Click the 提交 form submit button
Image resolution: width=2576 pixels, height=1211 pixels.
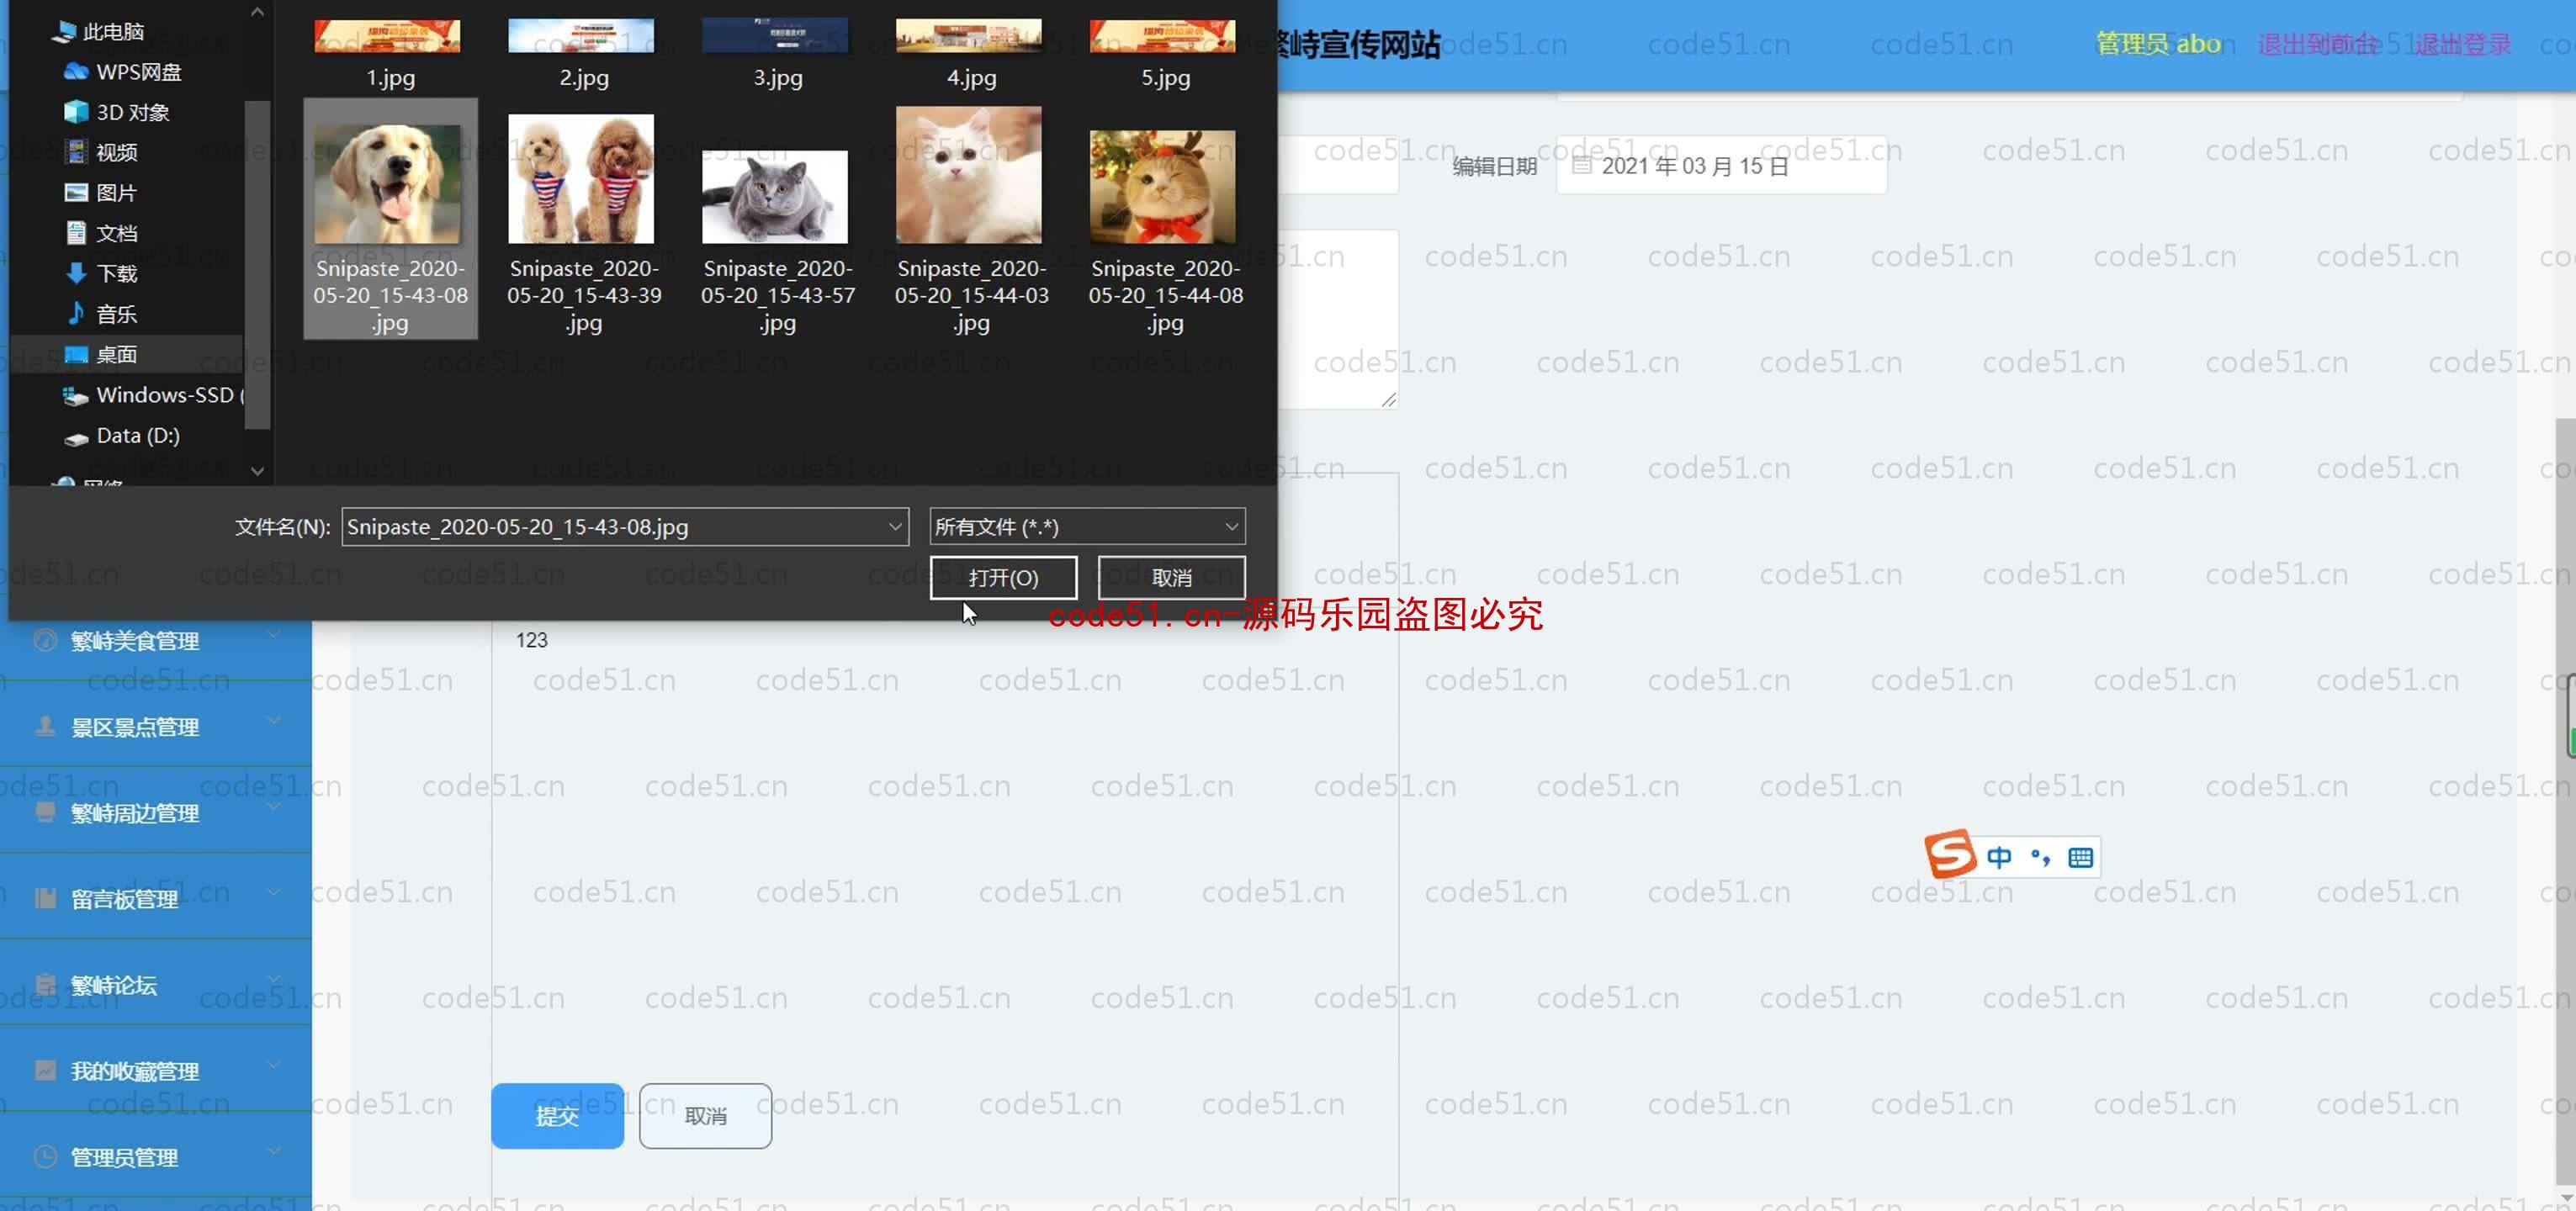[x=559, y=1114]
